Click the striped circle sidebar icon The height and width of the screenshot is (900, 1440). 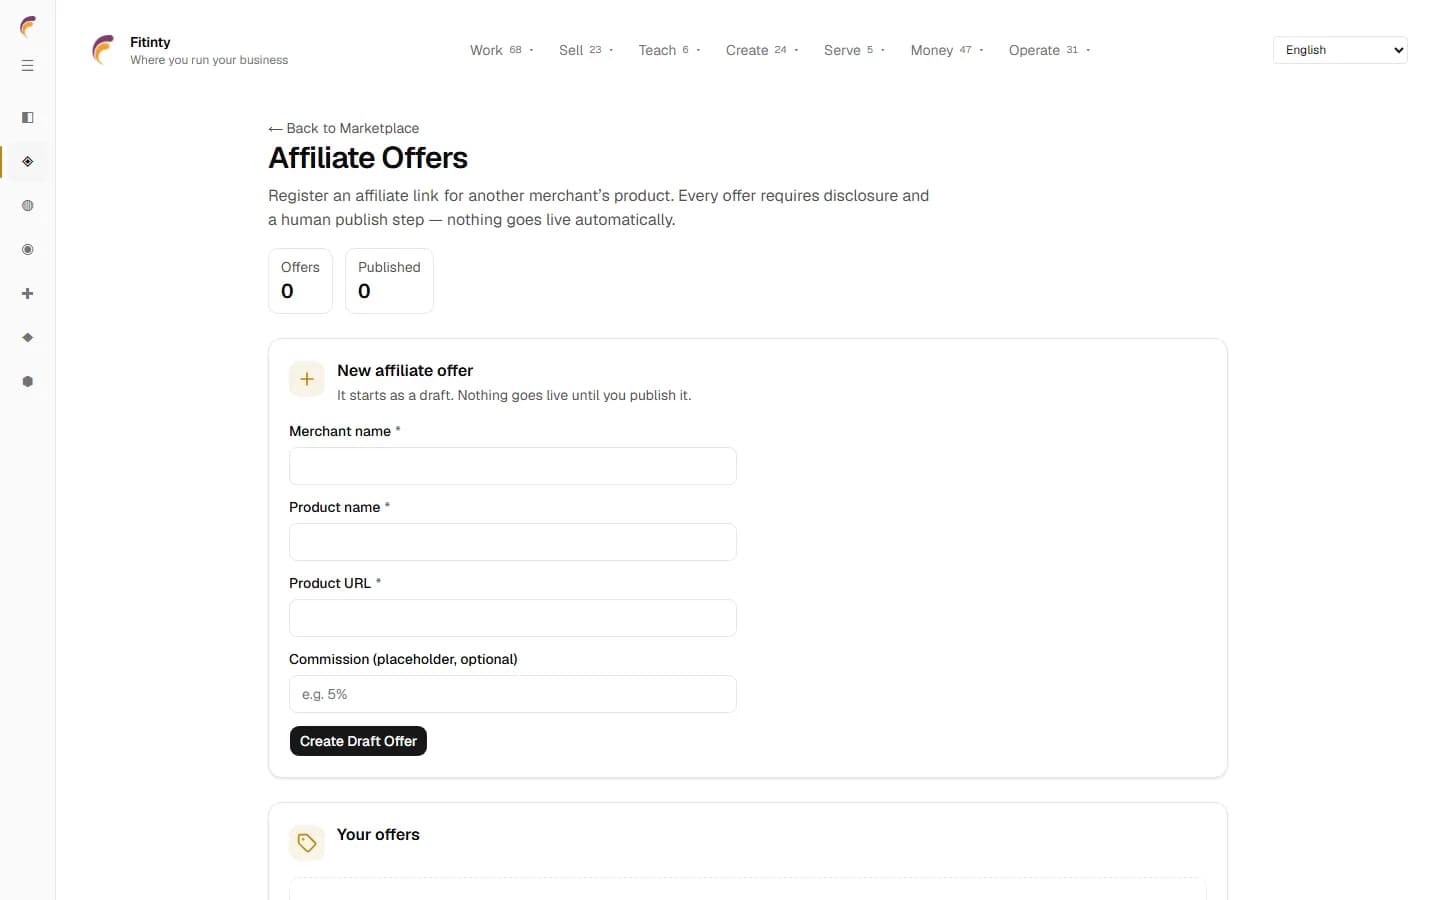[28, 206]
